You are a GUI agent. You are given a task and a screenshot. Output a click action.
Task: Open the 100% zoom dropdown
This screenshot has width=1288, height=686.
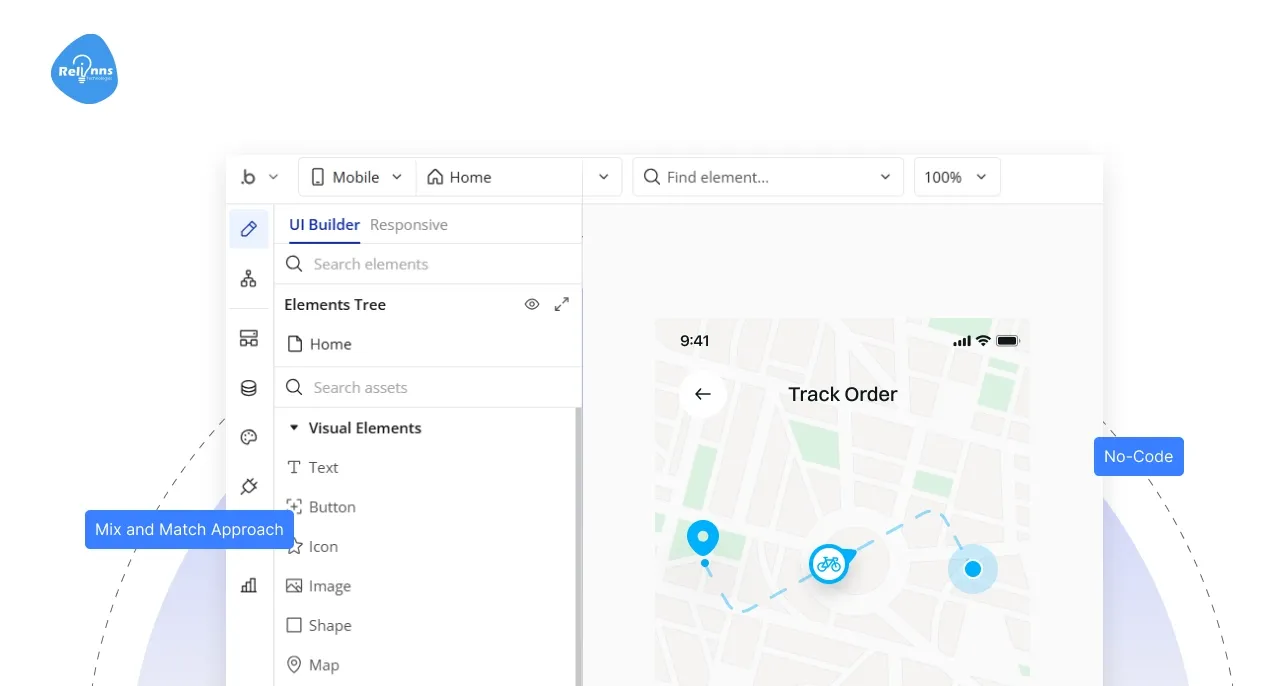pos(957,177)
